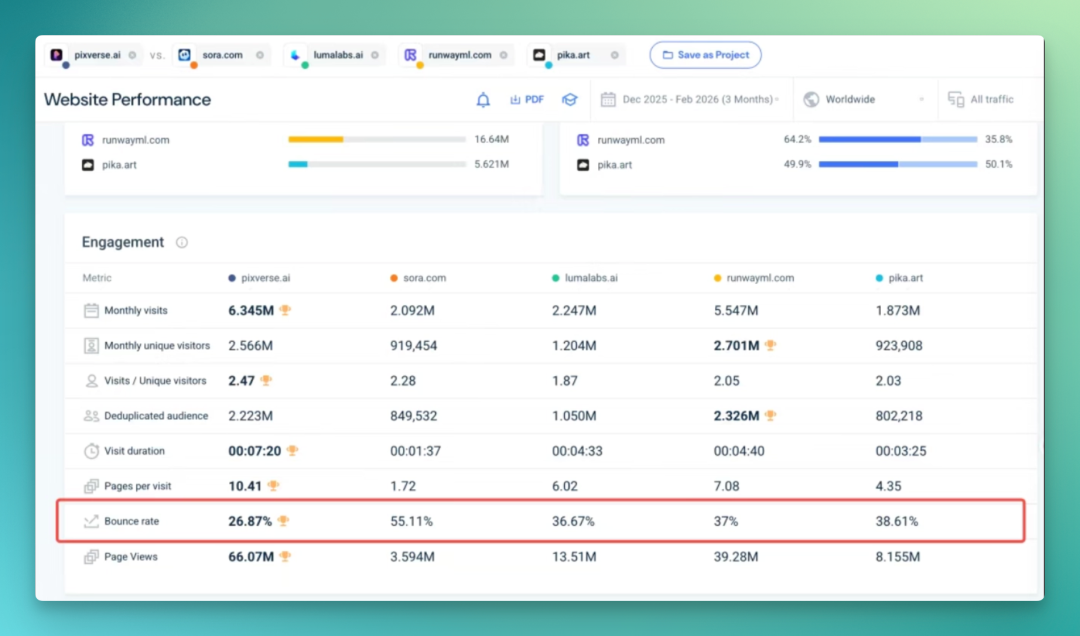The height and width of the screenshot is (636, 1080).
Task: Open the All traffic selector
Action: (981, 99)
